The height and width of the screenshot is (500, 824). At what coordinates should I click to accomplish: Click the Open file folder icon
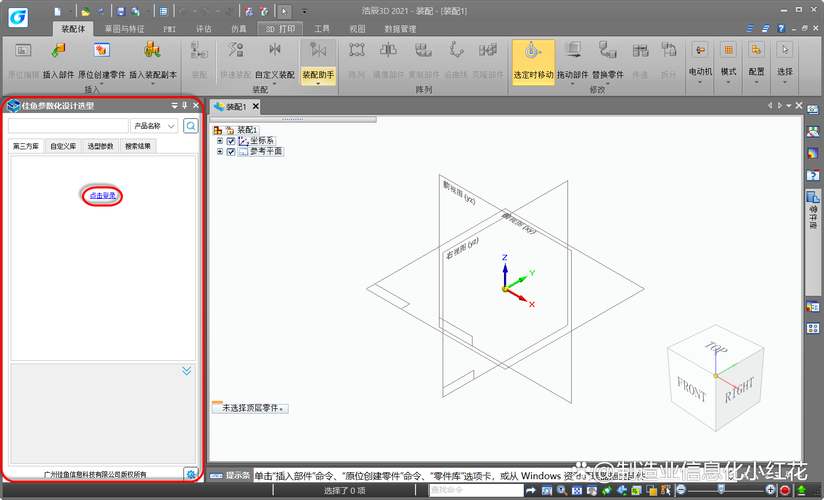pyautogui.click(x=86, y=11)
